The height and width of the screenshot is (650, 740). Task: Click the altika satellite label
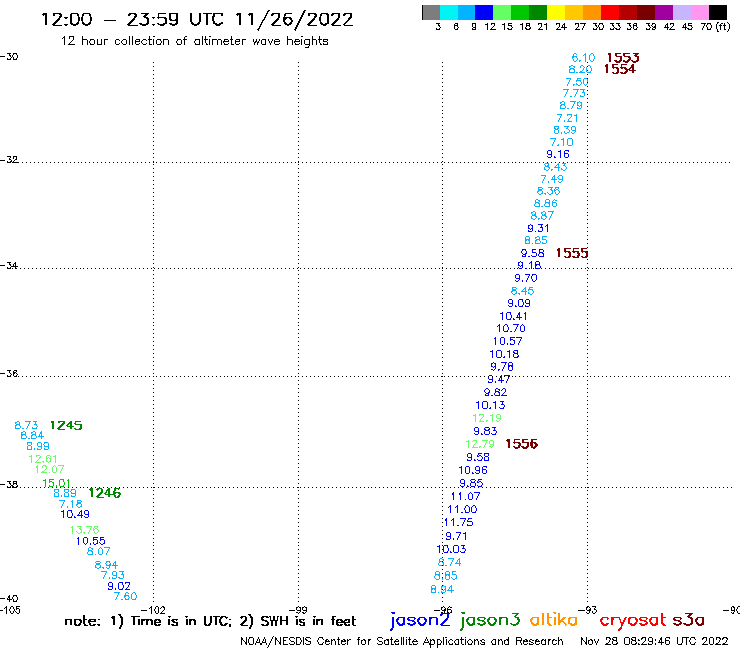(554, 620)
